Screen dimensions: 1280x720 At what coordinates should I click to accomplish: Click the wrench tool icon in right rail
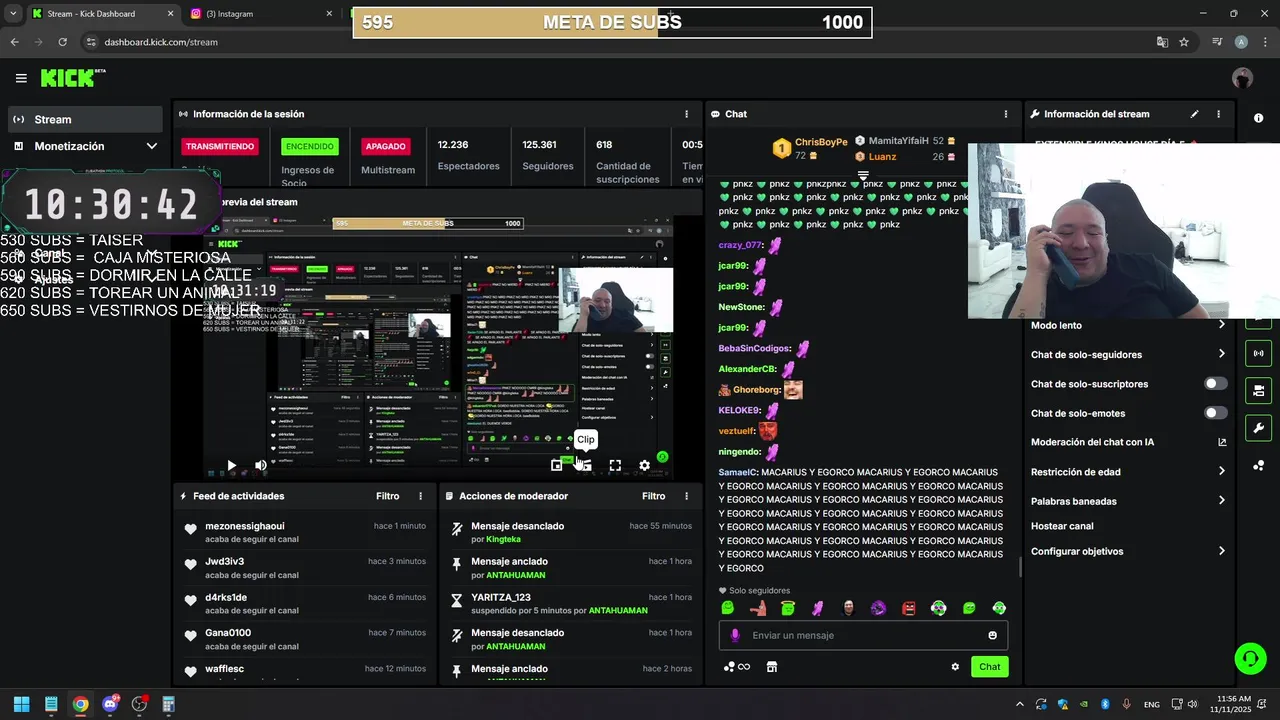click(1258, 428)
